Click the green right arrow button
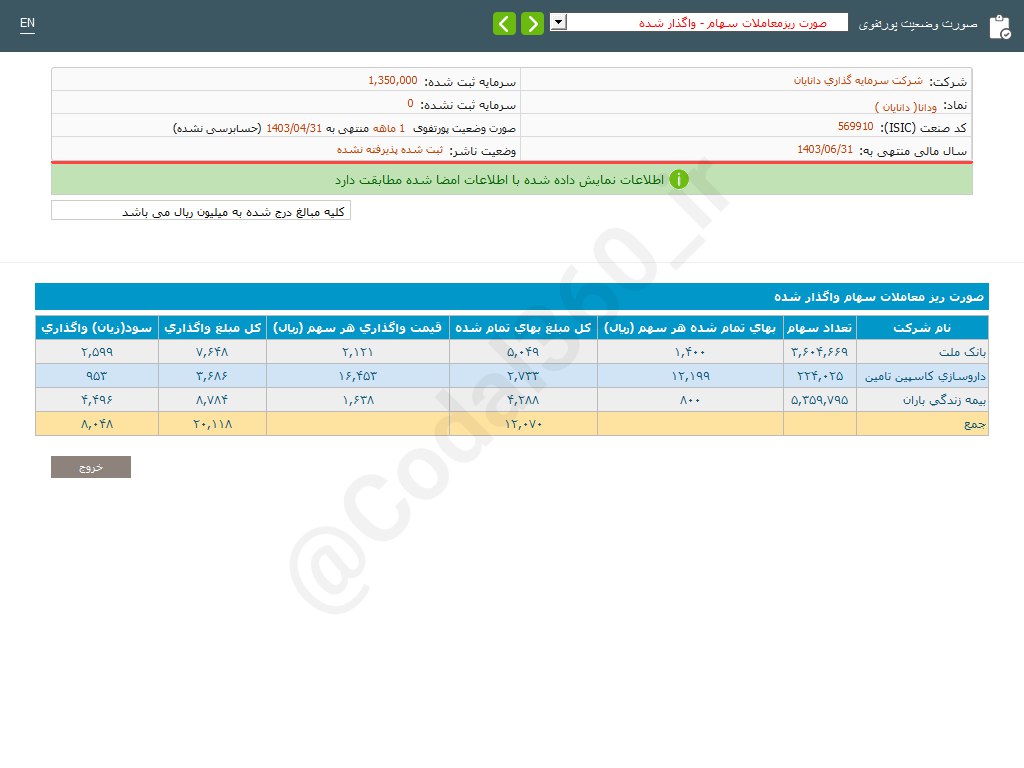 point(532,23)
